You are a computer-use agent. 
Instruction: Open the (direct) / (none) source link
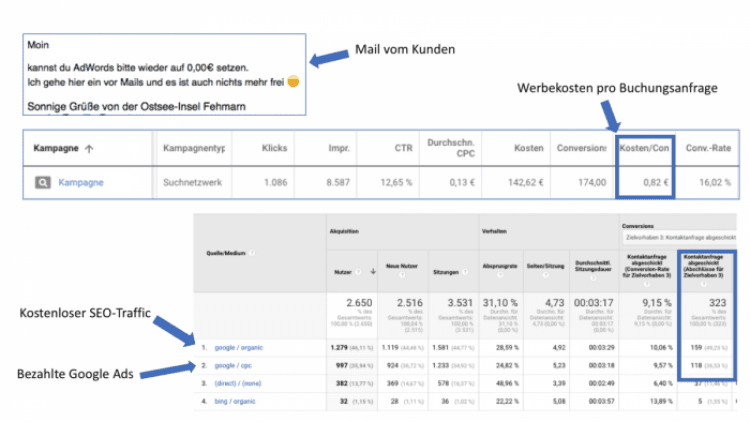(x=238, y=383)
